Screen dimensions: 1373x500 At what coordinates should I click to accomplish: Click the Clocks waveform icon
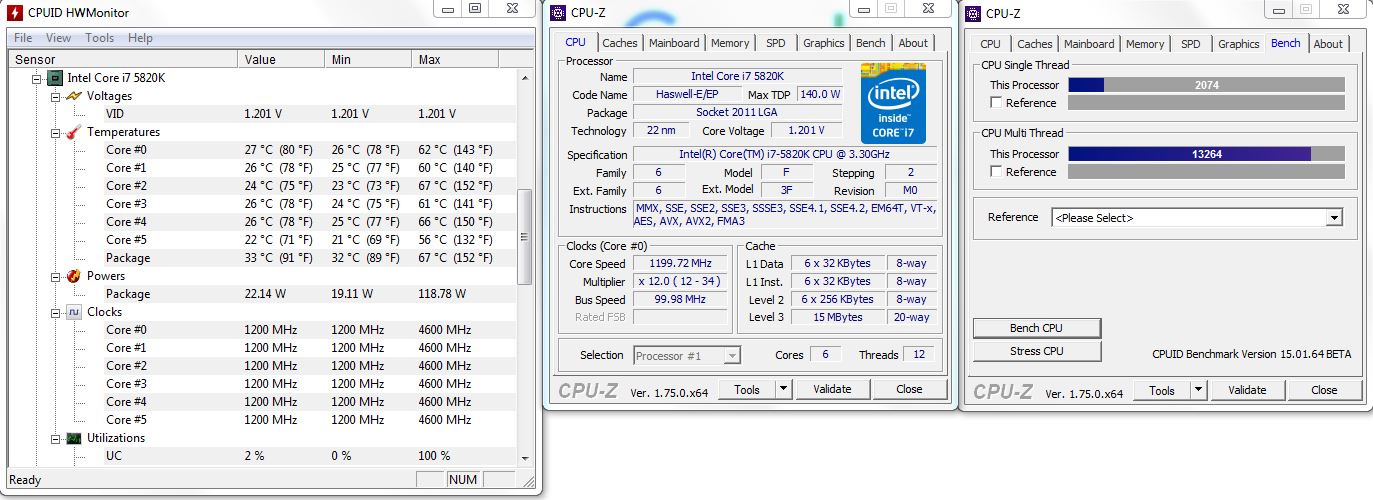coord(74,312)
